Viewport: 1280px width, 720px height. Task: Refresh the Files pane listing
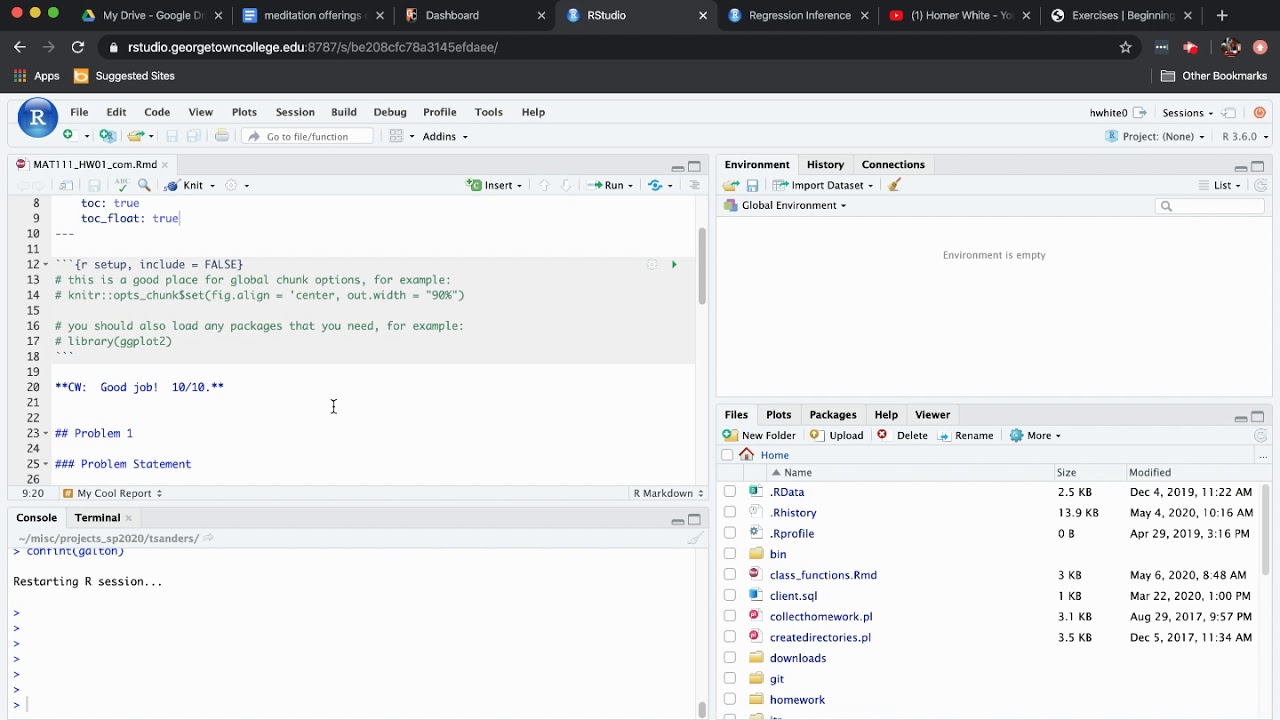(1261, 435)
